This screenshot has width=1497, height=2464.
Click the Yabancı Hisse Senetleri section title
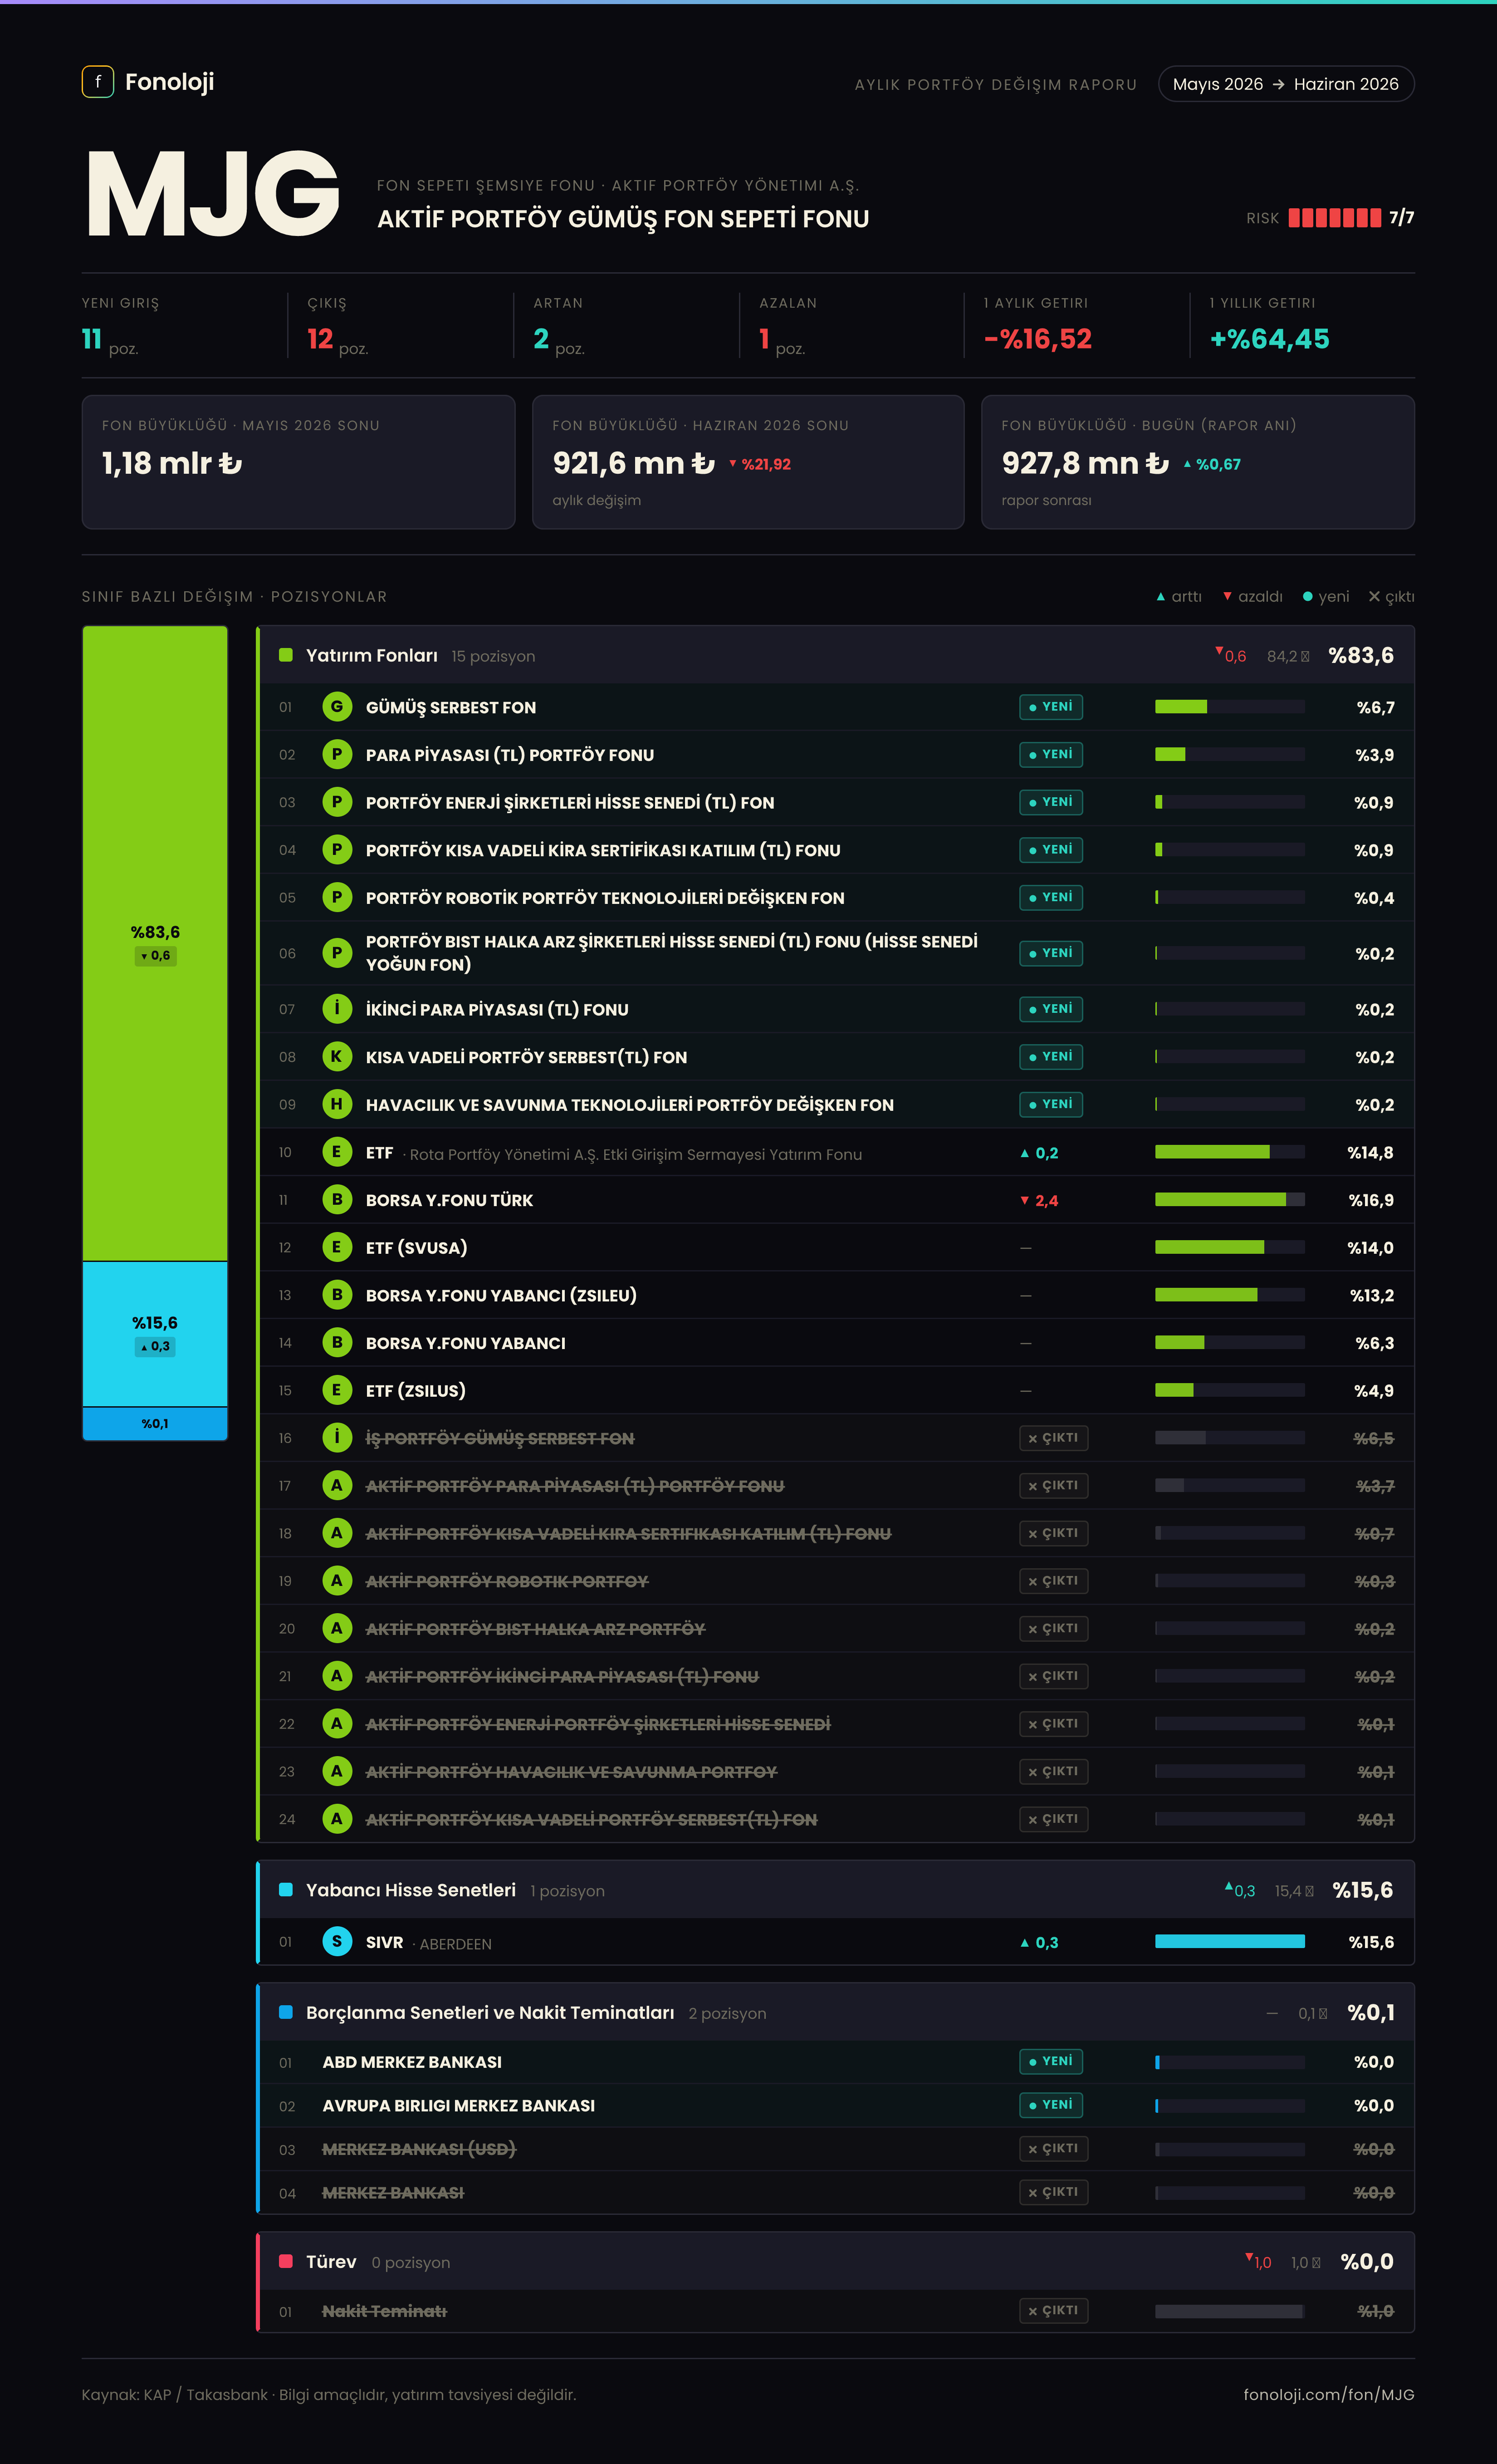[x=411, y=1889]
